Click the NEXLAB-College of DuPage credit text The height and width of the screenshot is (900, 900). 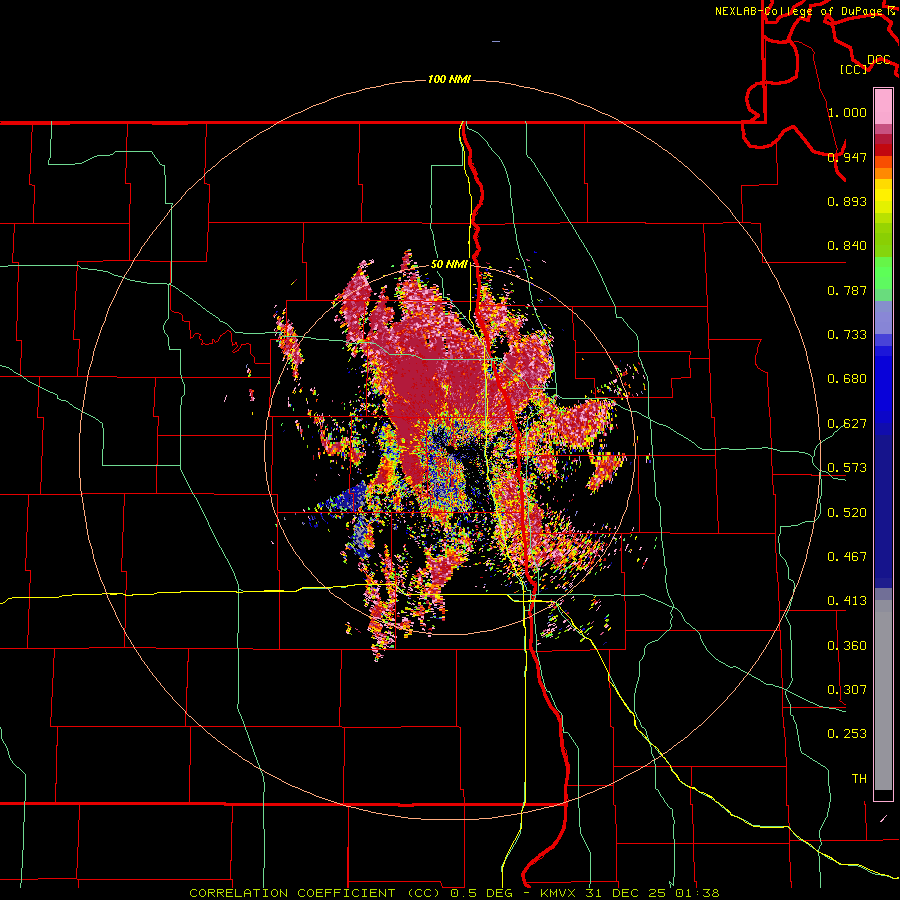click(x=801, y=11)
